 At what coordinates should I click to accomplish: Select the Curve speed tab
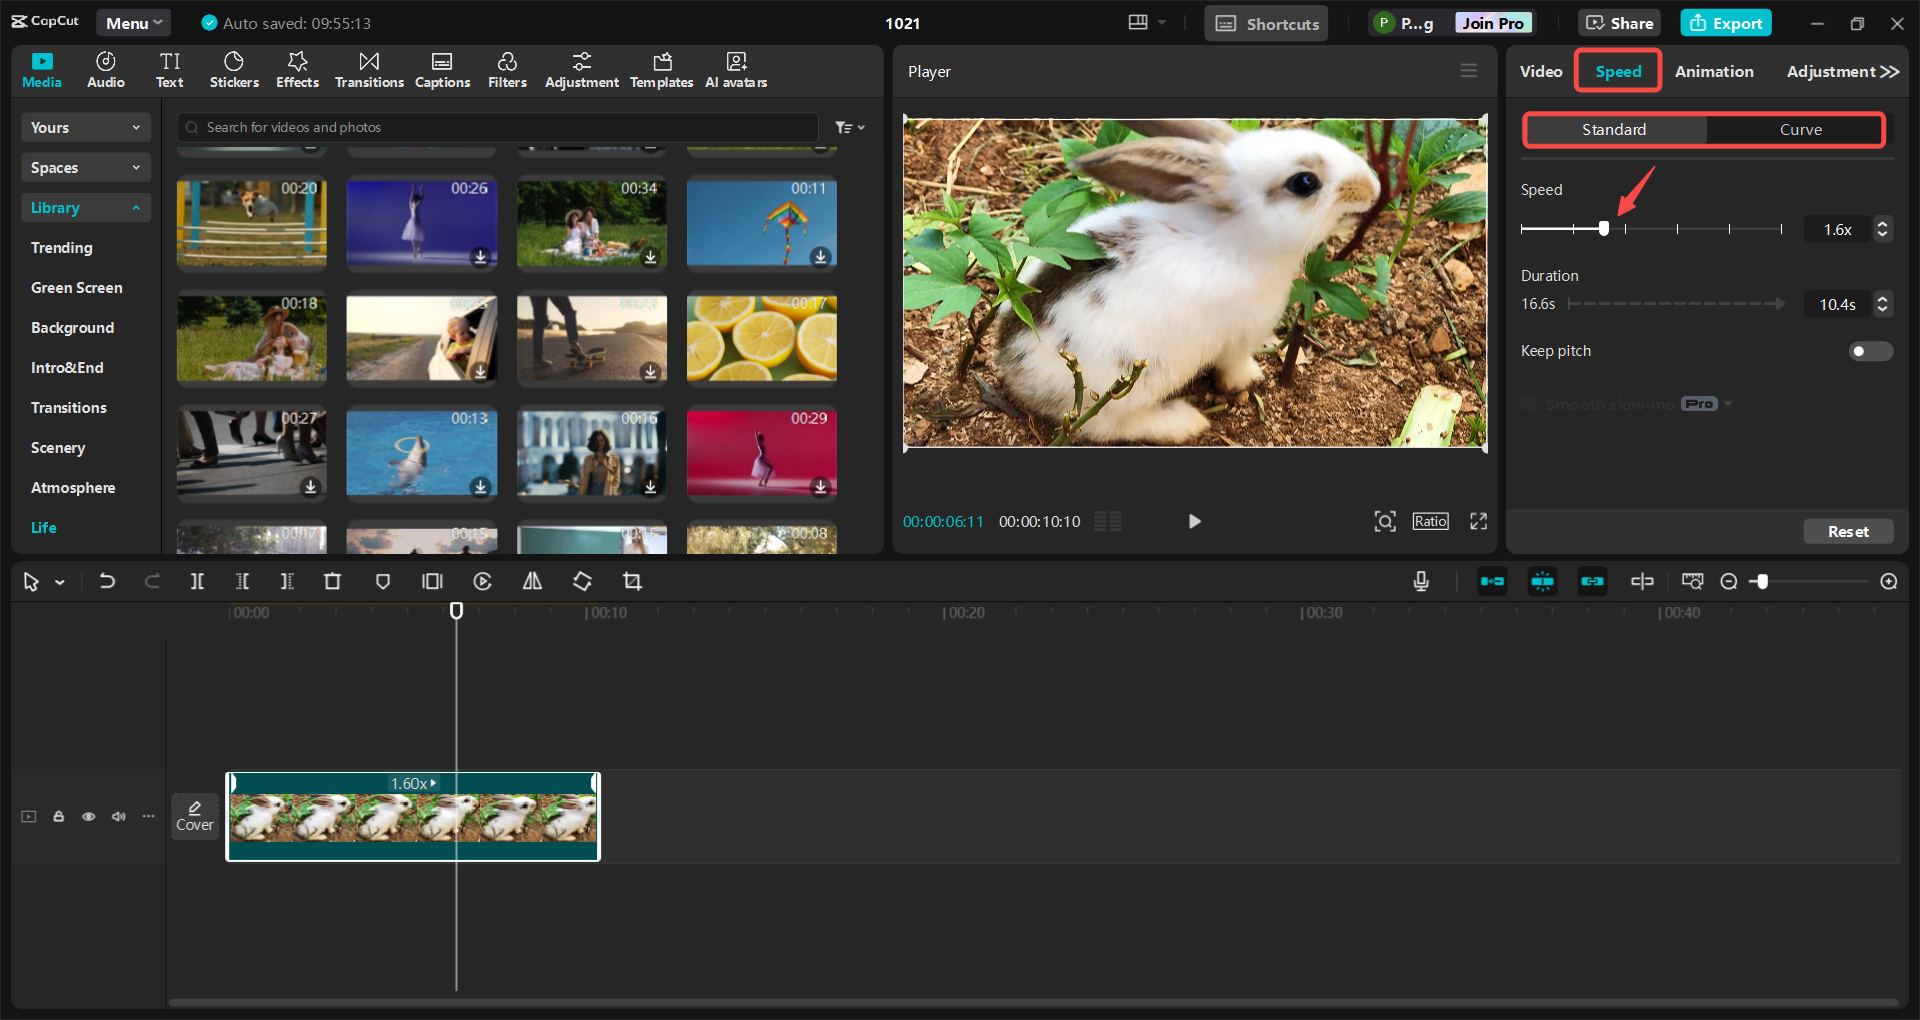1799,130
